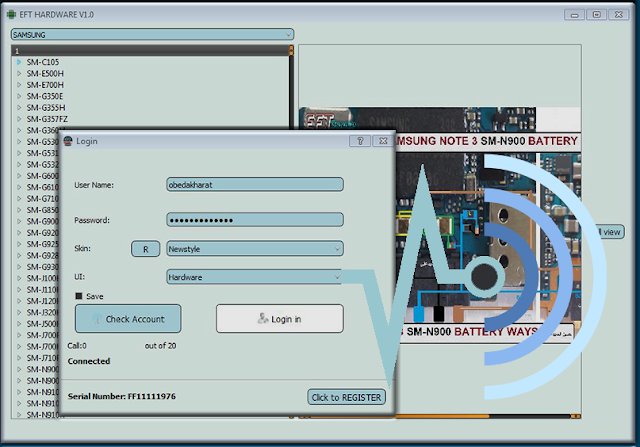Close the Login dialog
This screenshot has height=447, width=640.
coord(383,141)
